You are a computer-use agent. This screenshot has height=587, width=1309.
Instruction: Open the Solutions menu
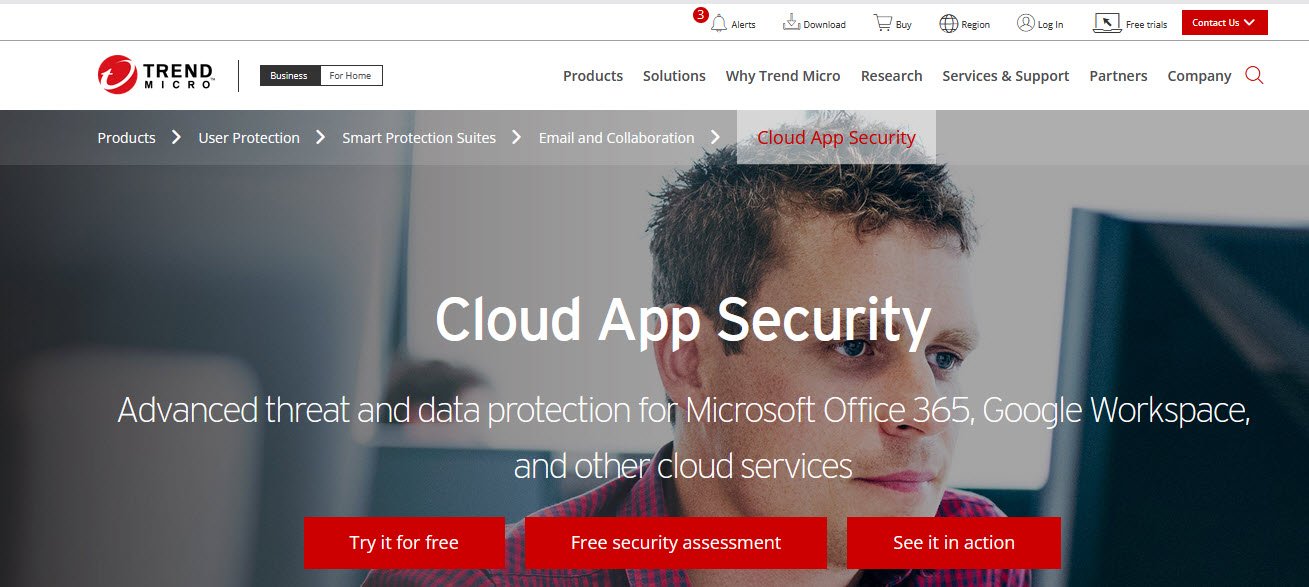(x=674, y=76)
